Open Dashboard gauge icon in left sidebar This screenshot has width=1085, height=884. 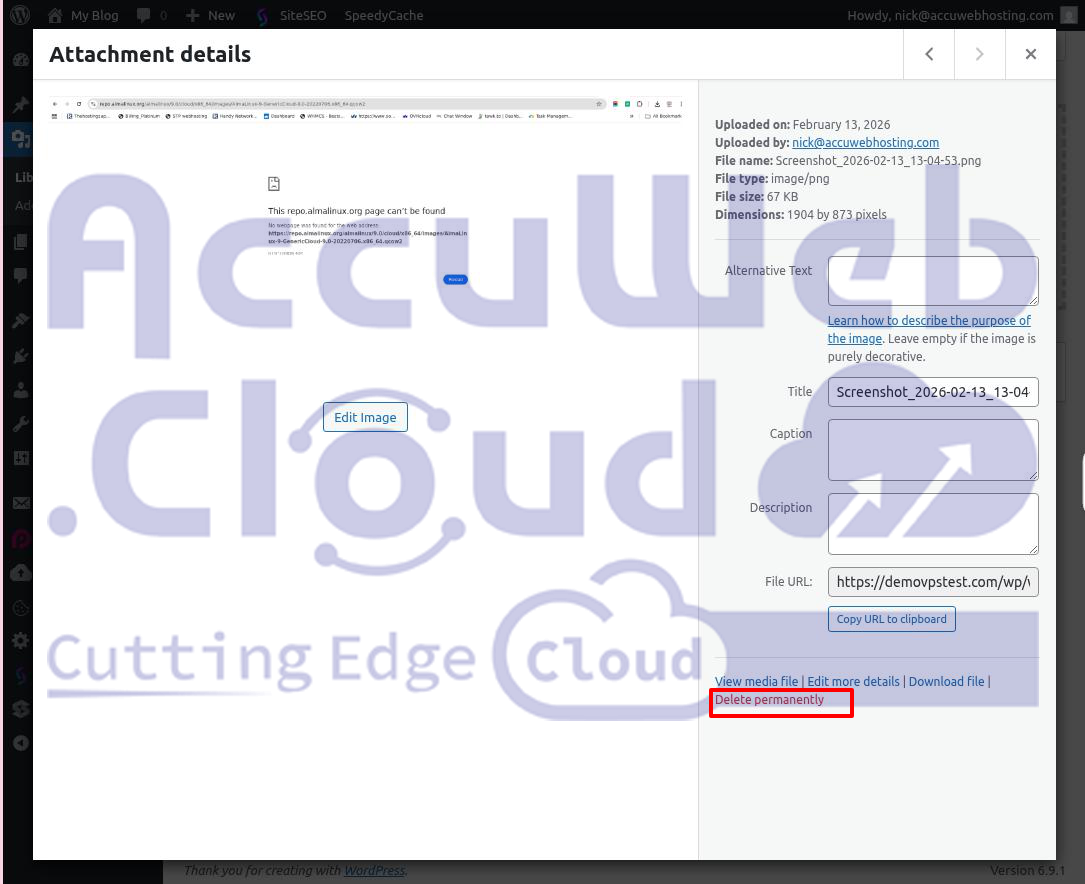pyautogui.click(x=20, y=60)
